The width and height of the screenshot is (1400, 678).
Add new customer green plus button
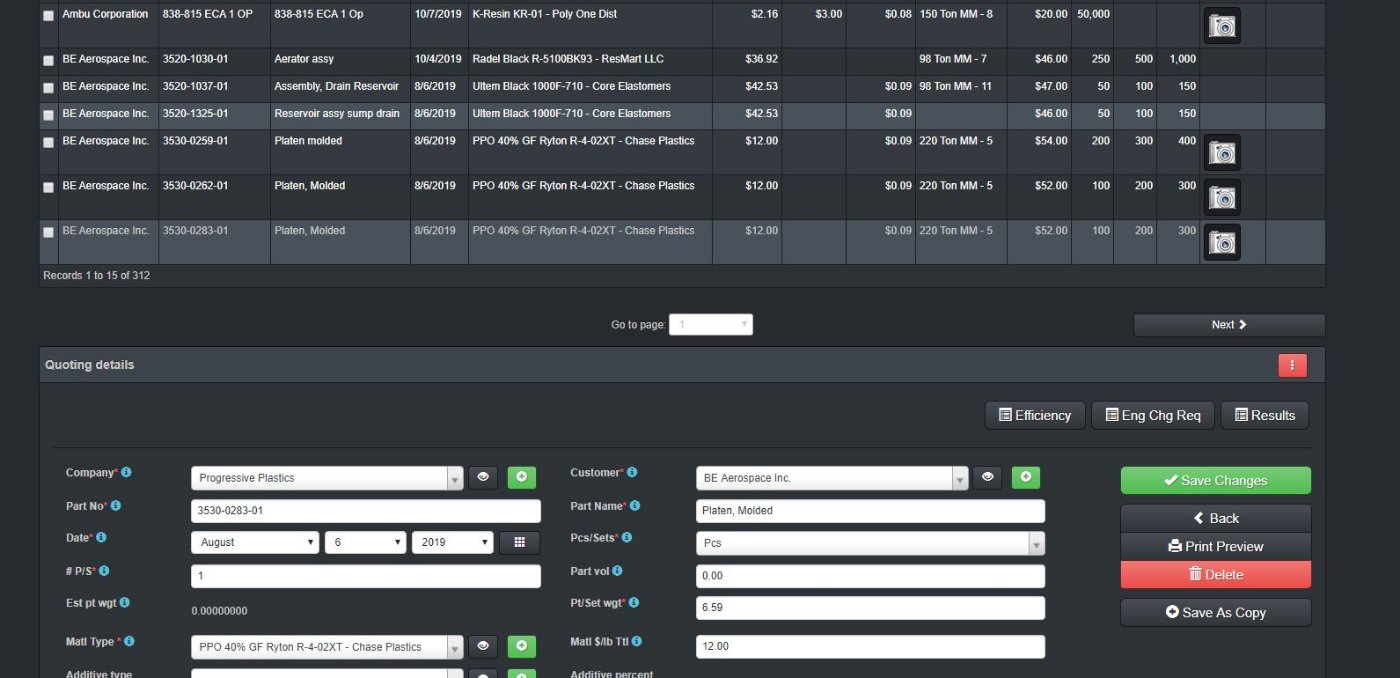pos(1026,478)
